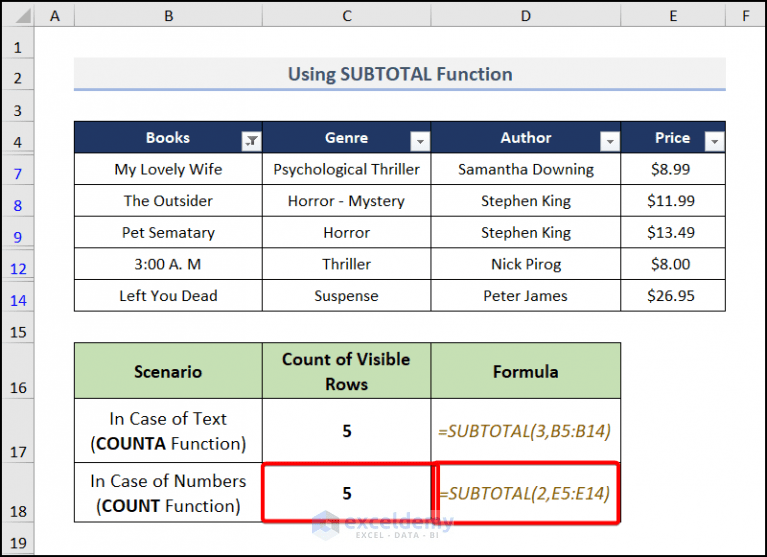Screen dimensions: 767x557
Task: Select row 19 header
Action: [x=18, y=538]
